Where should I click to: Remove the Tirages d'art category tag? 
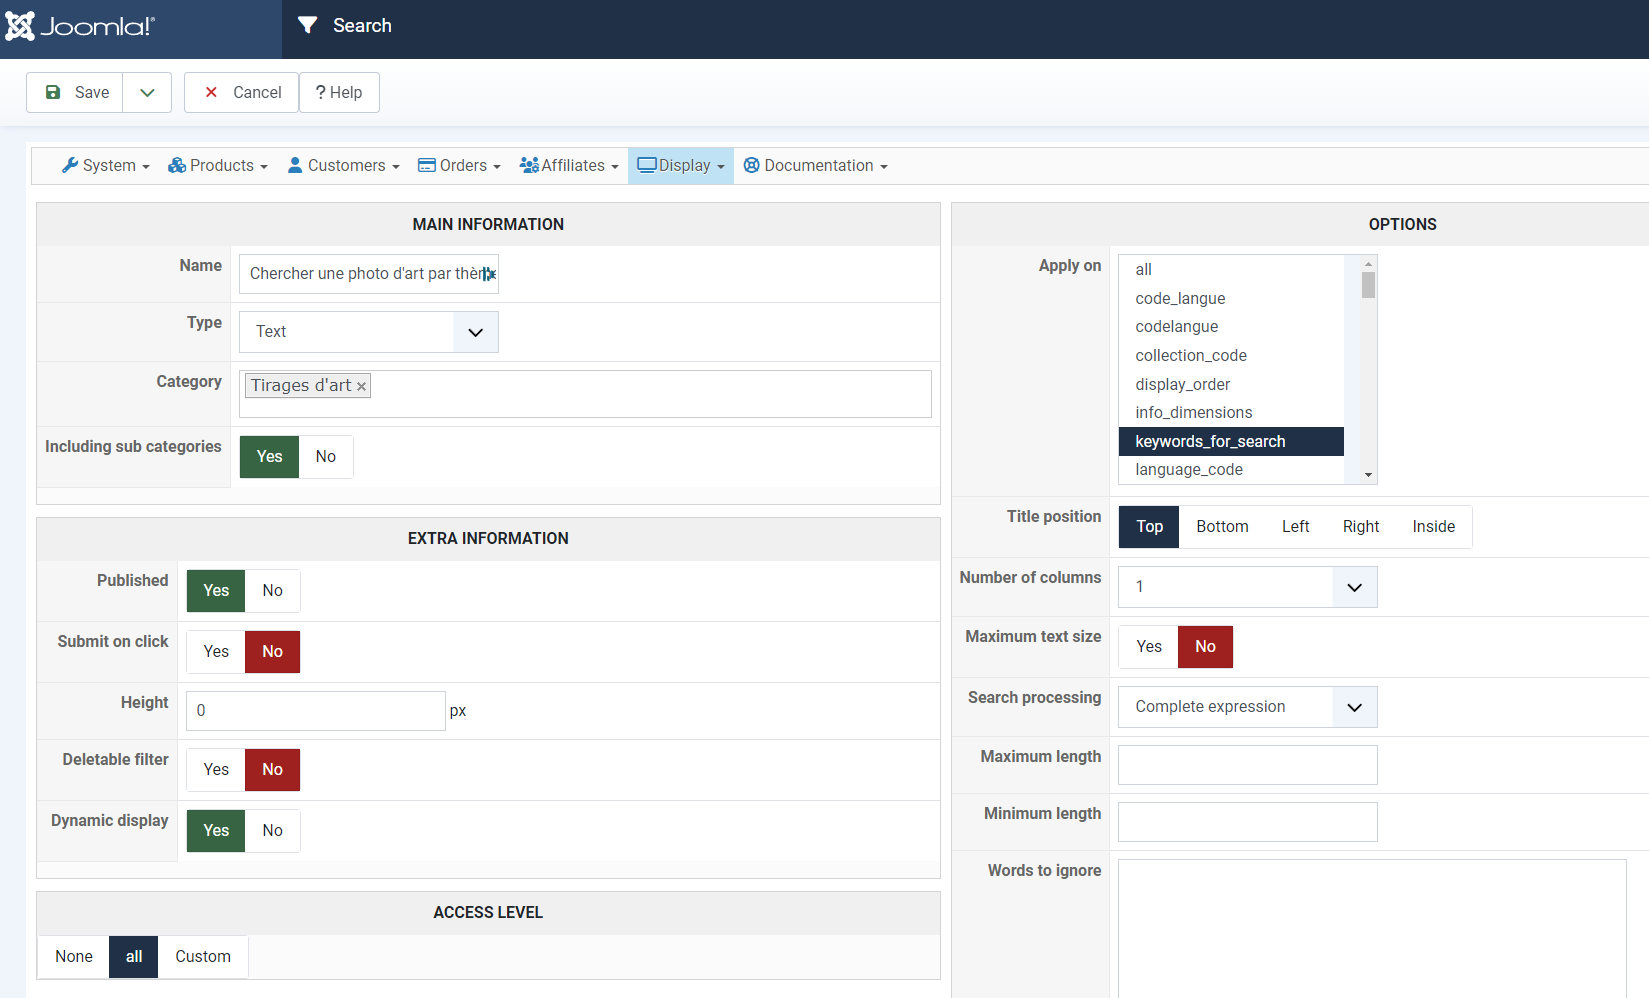point(362,387)
